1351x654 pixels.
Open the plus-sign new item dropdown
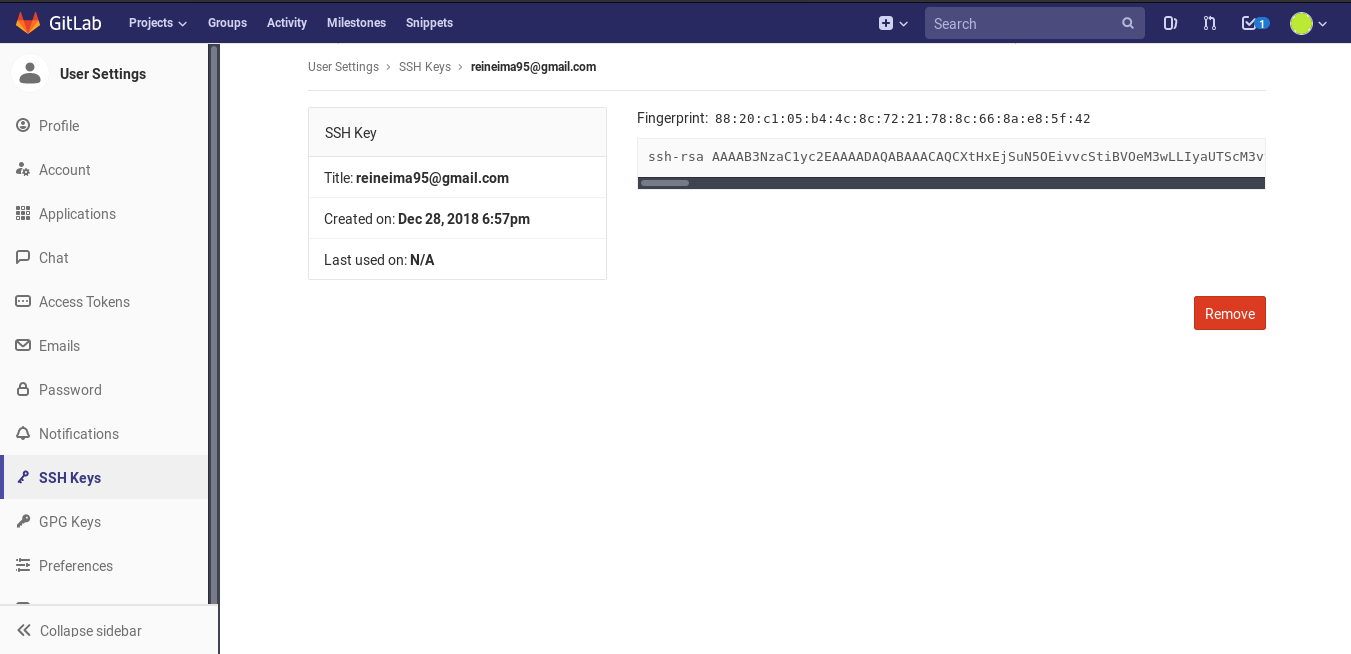coord(891,22)
